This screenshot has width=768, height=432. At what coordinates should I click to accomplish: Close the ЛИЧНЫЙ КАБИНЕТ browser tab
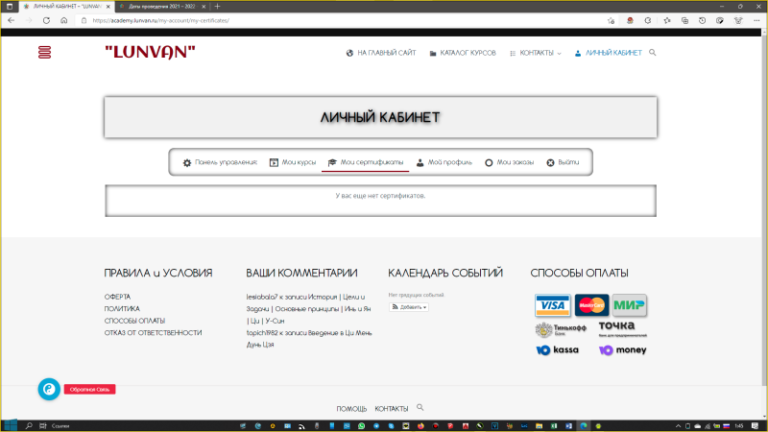108,6
